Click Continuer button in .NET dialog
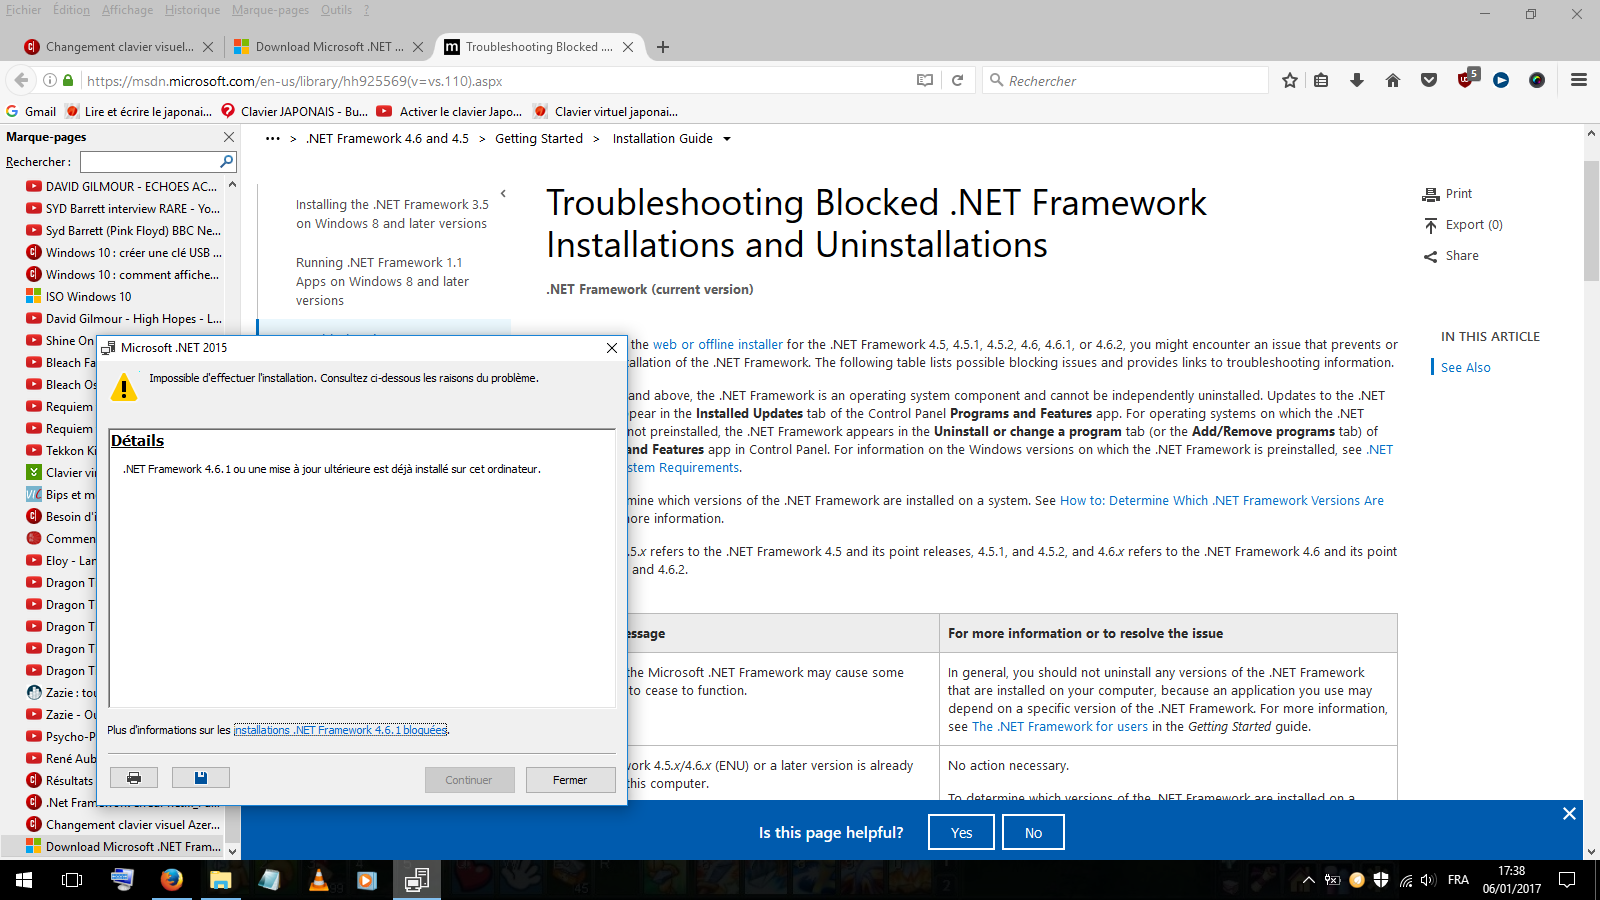 point(469,780)
